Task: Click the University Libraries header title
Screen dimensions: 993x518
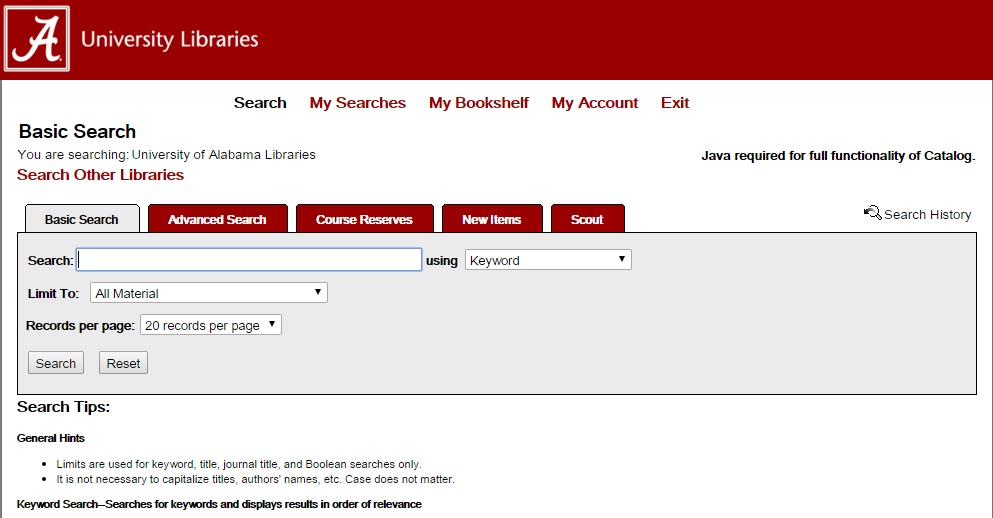Action: (170, 39)
